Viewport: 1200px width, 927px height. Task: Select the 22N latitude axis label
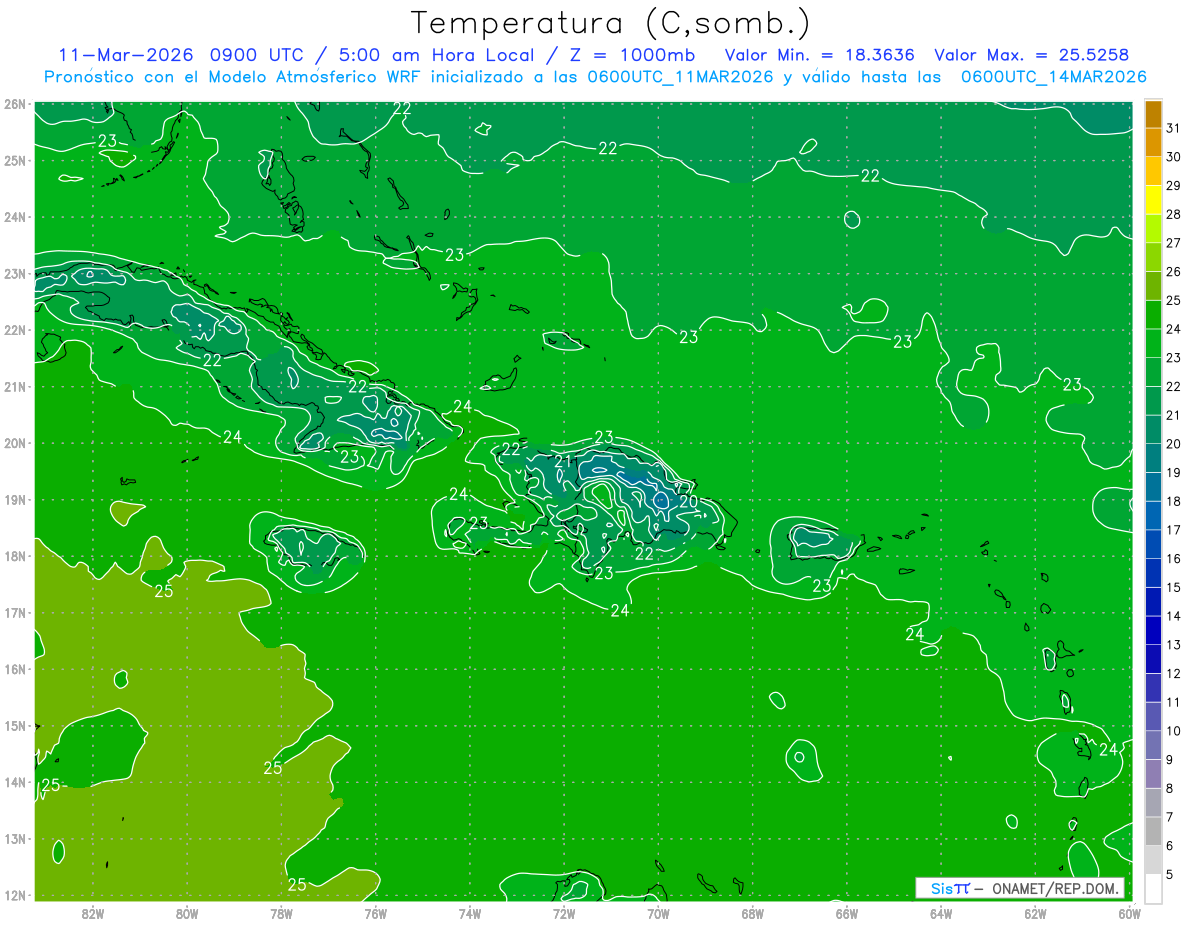click(15, 330)
